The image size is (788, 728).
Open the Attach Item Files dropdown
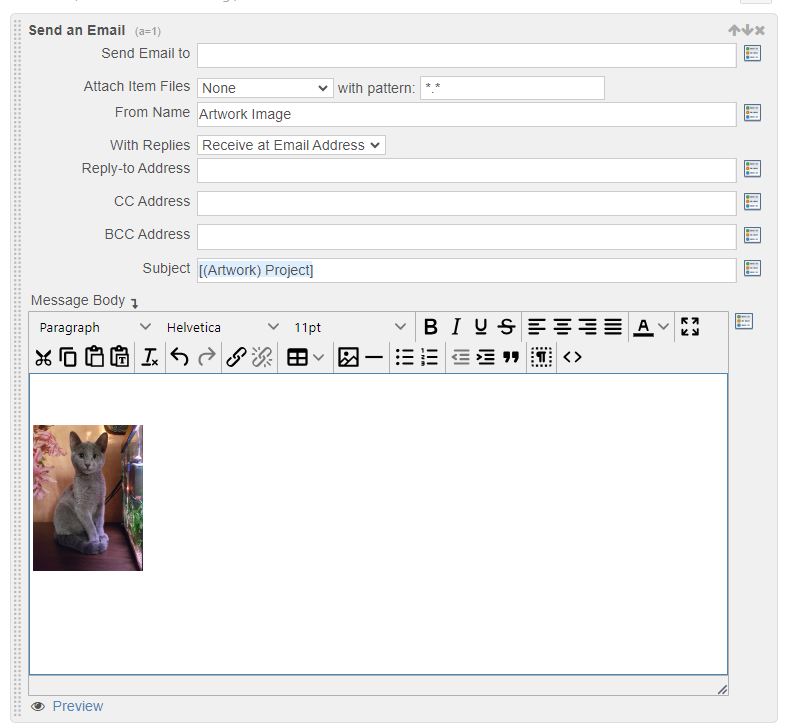coord(265,88)
